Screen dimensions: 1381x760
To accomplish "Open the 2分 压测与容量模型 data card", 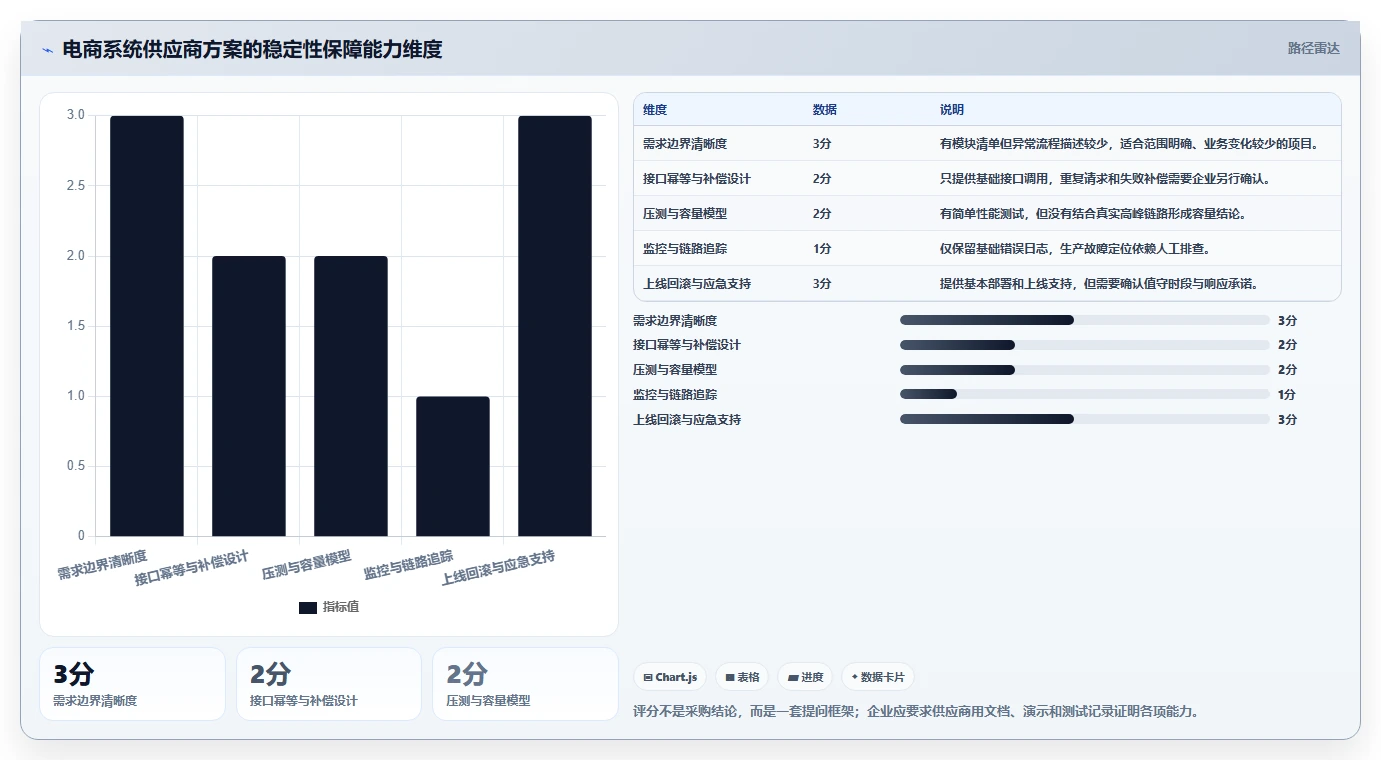I will (526, 684).
